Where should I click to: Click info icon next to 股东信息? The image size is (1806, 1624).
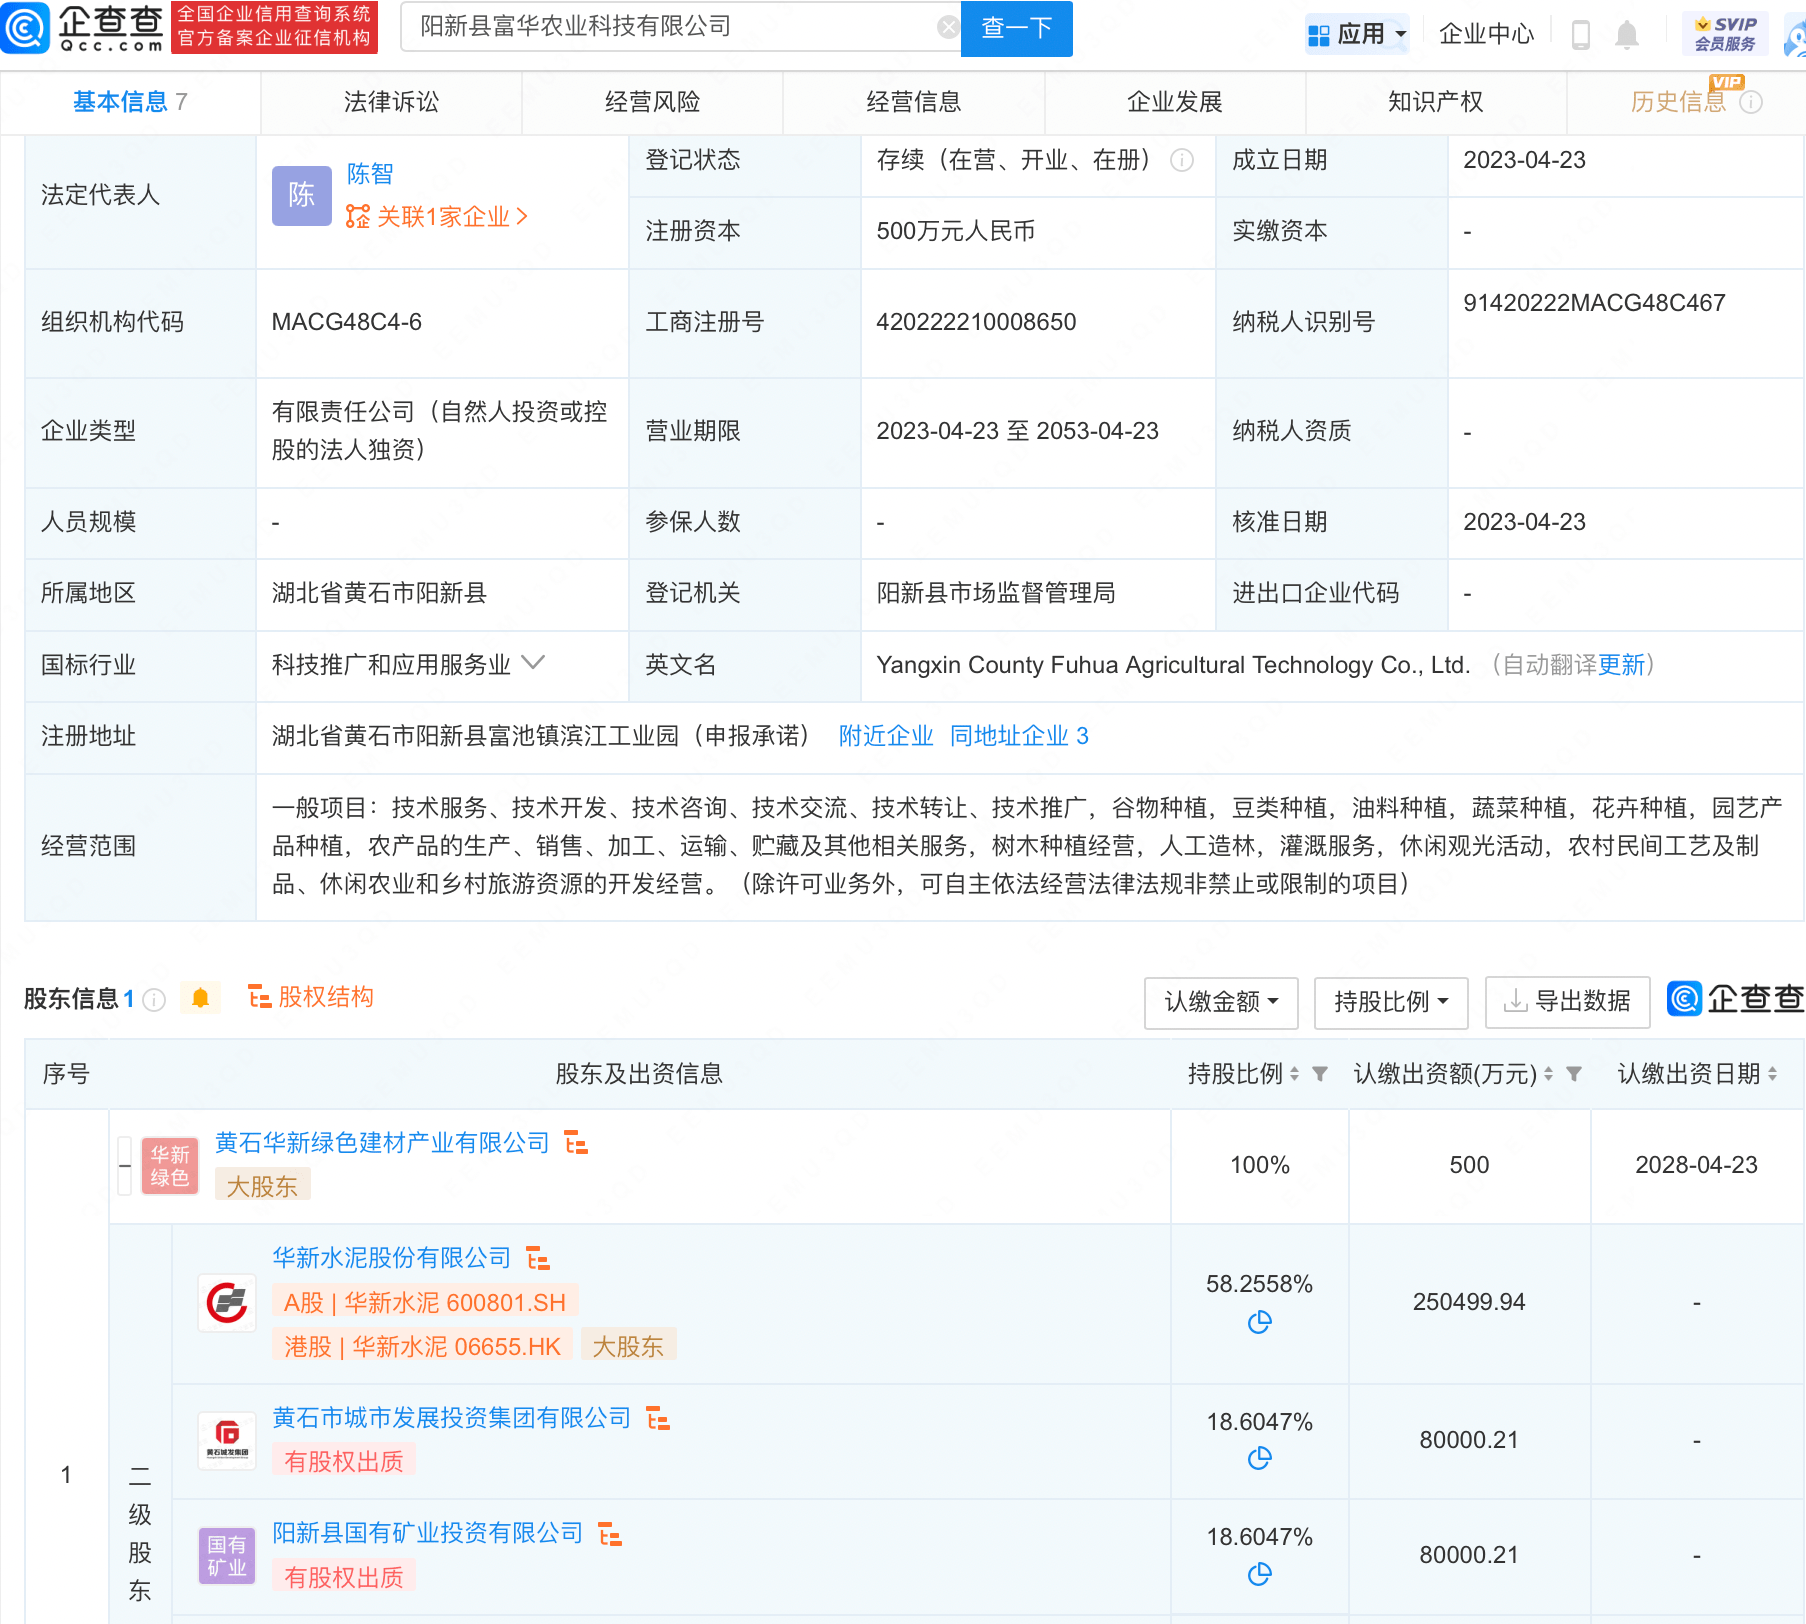[154, 999]
